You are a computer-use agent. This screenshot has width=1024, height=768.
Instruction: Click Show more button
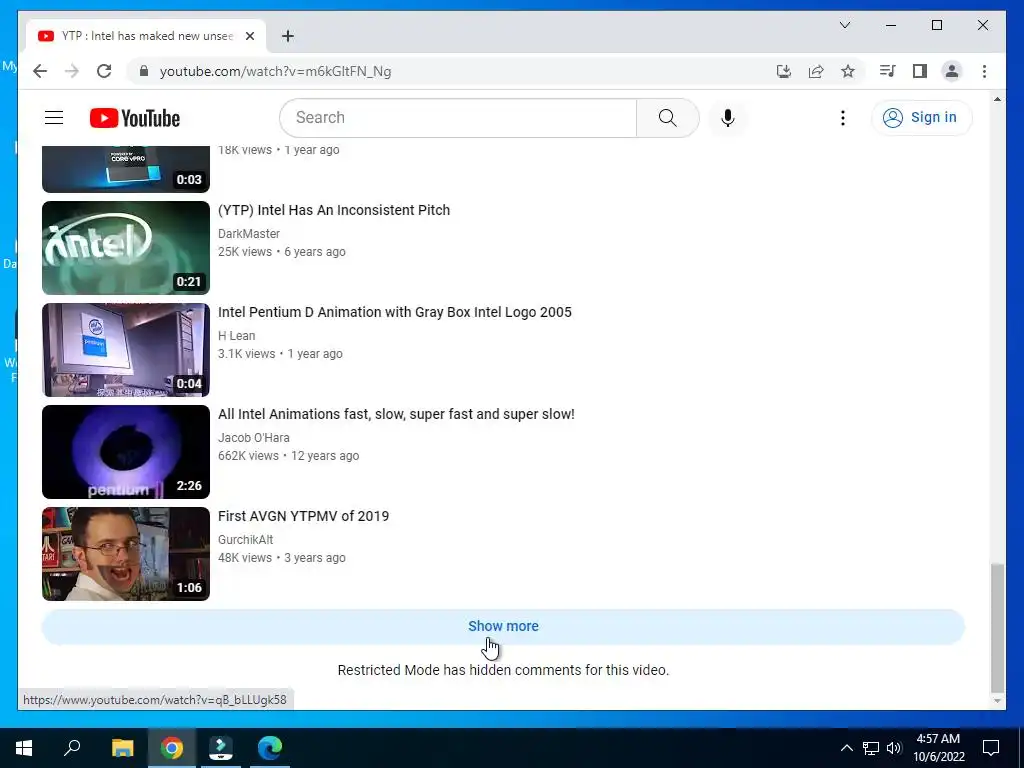[503, 626]
